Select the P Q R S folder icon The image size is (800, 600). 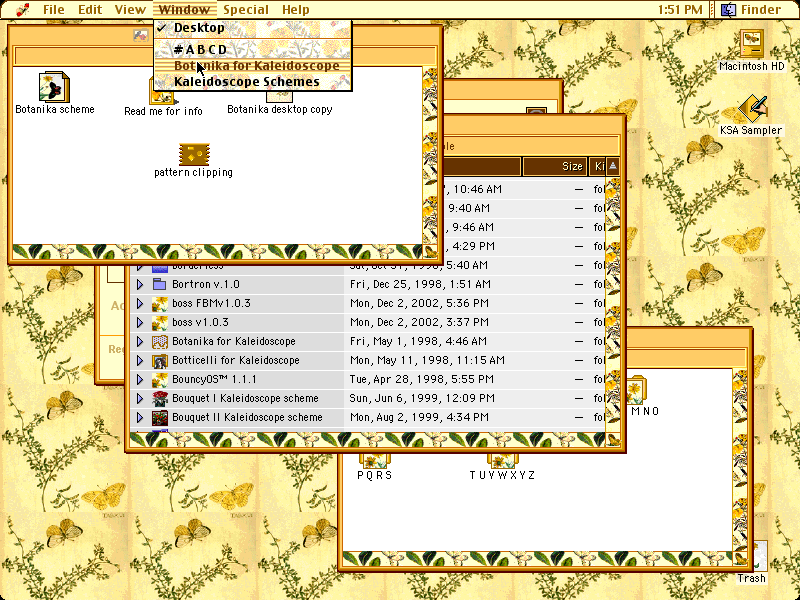click(x=374, y=461)
